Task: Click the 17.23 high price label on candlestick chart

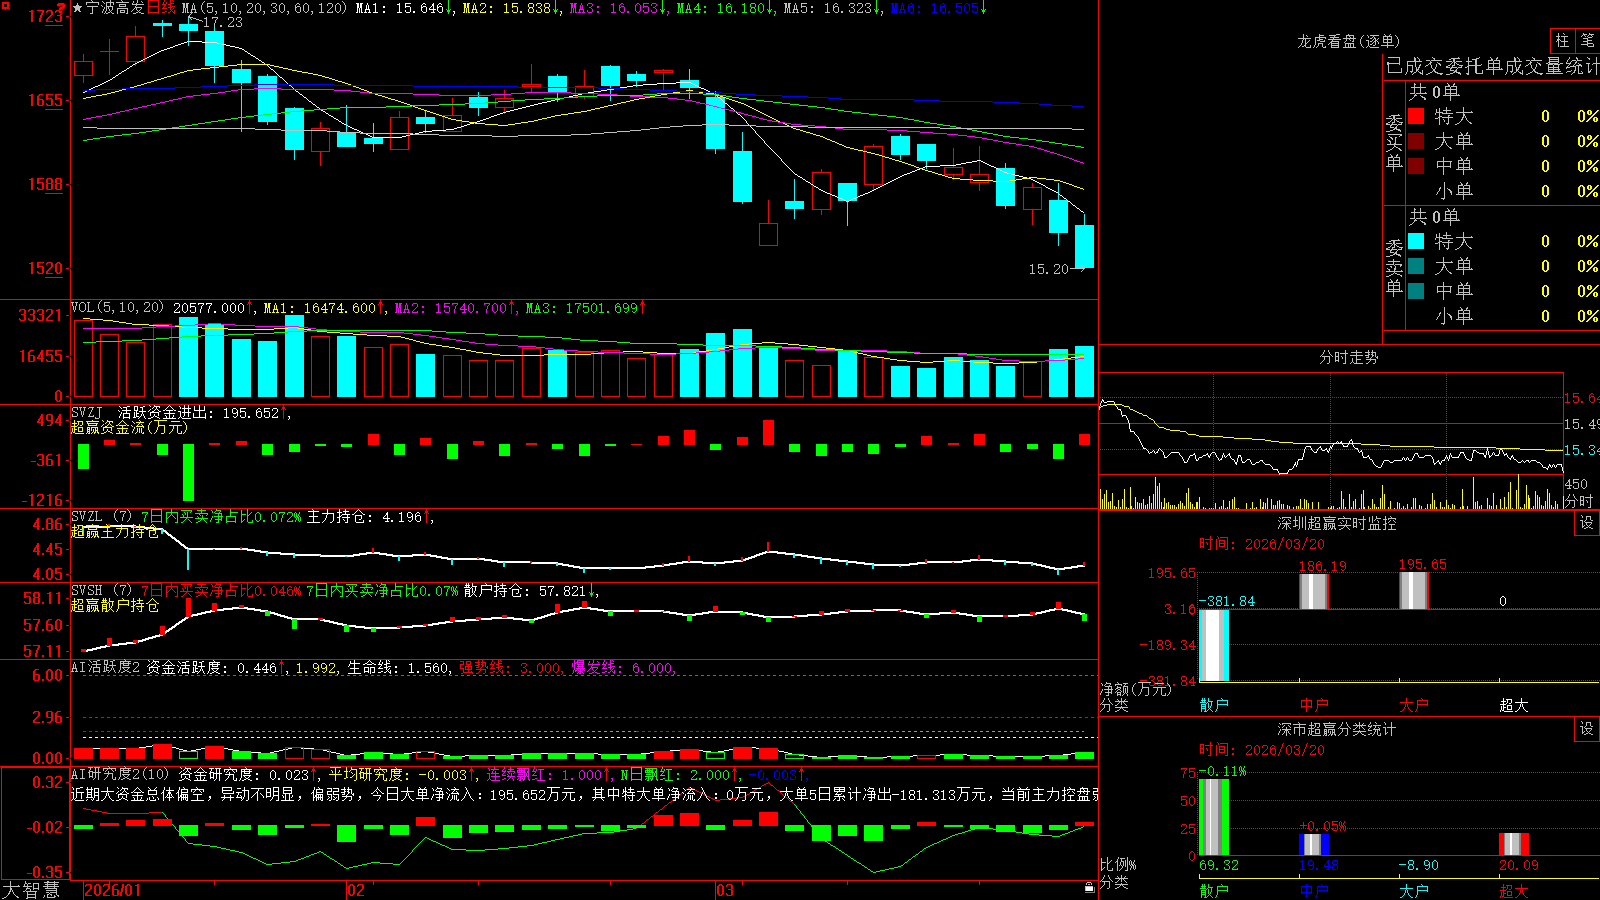Action: 222,22
